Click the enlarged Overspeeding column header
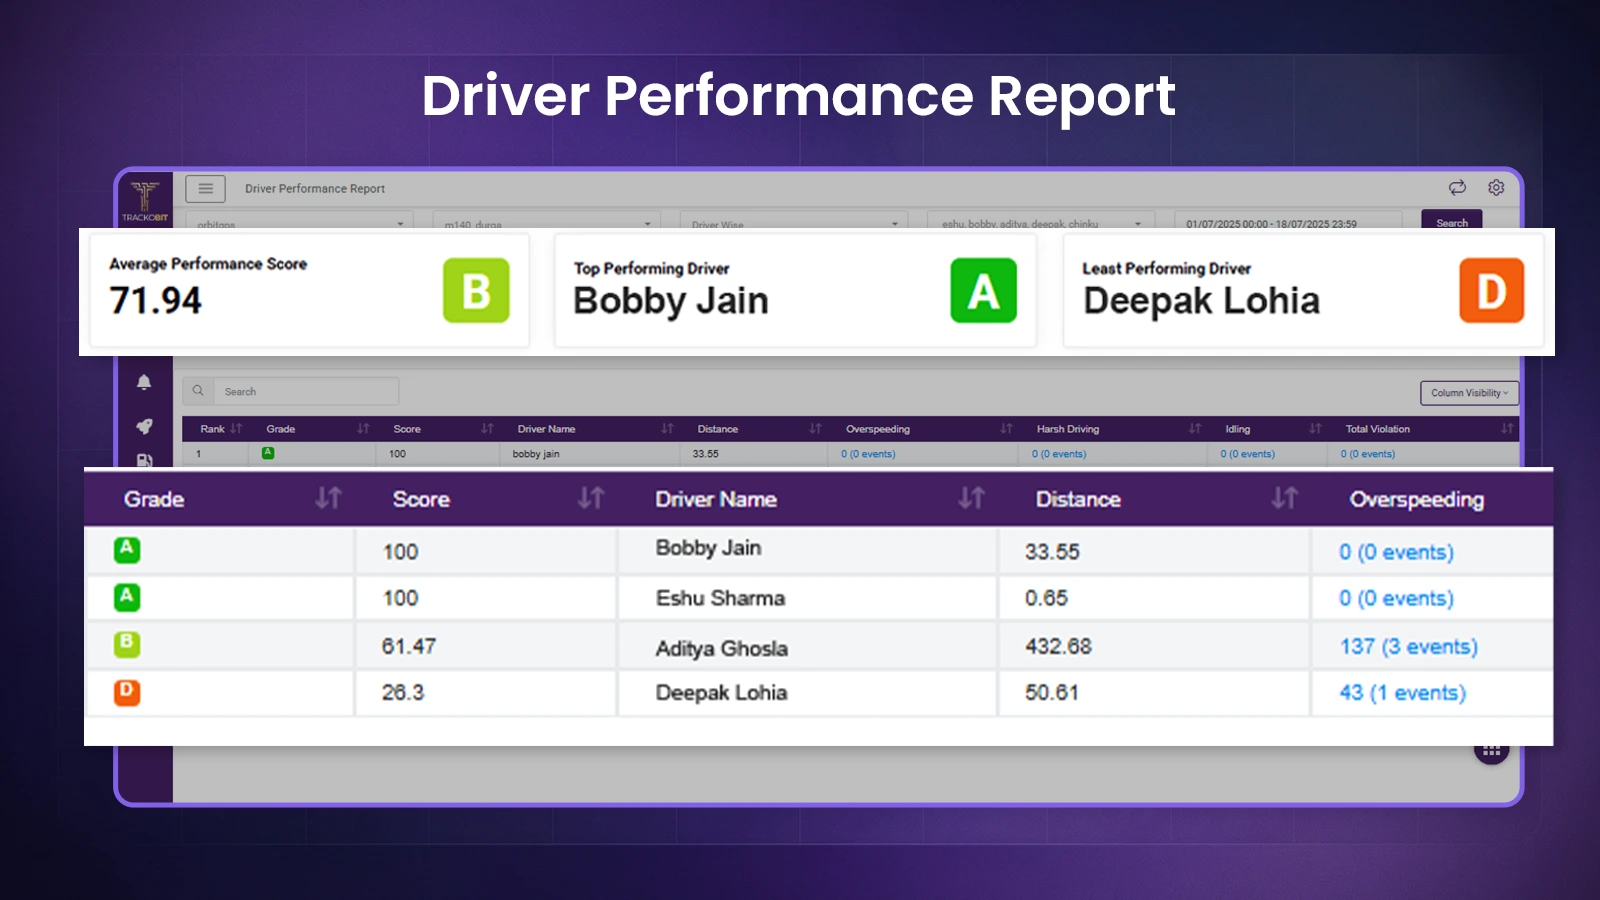 click(1417, 499)
